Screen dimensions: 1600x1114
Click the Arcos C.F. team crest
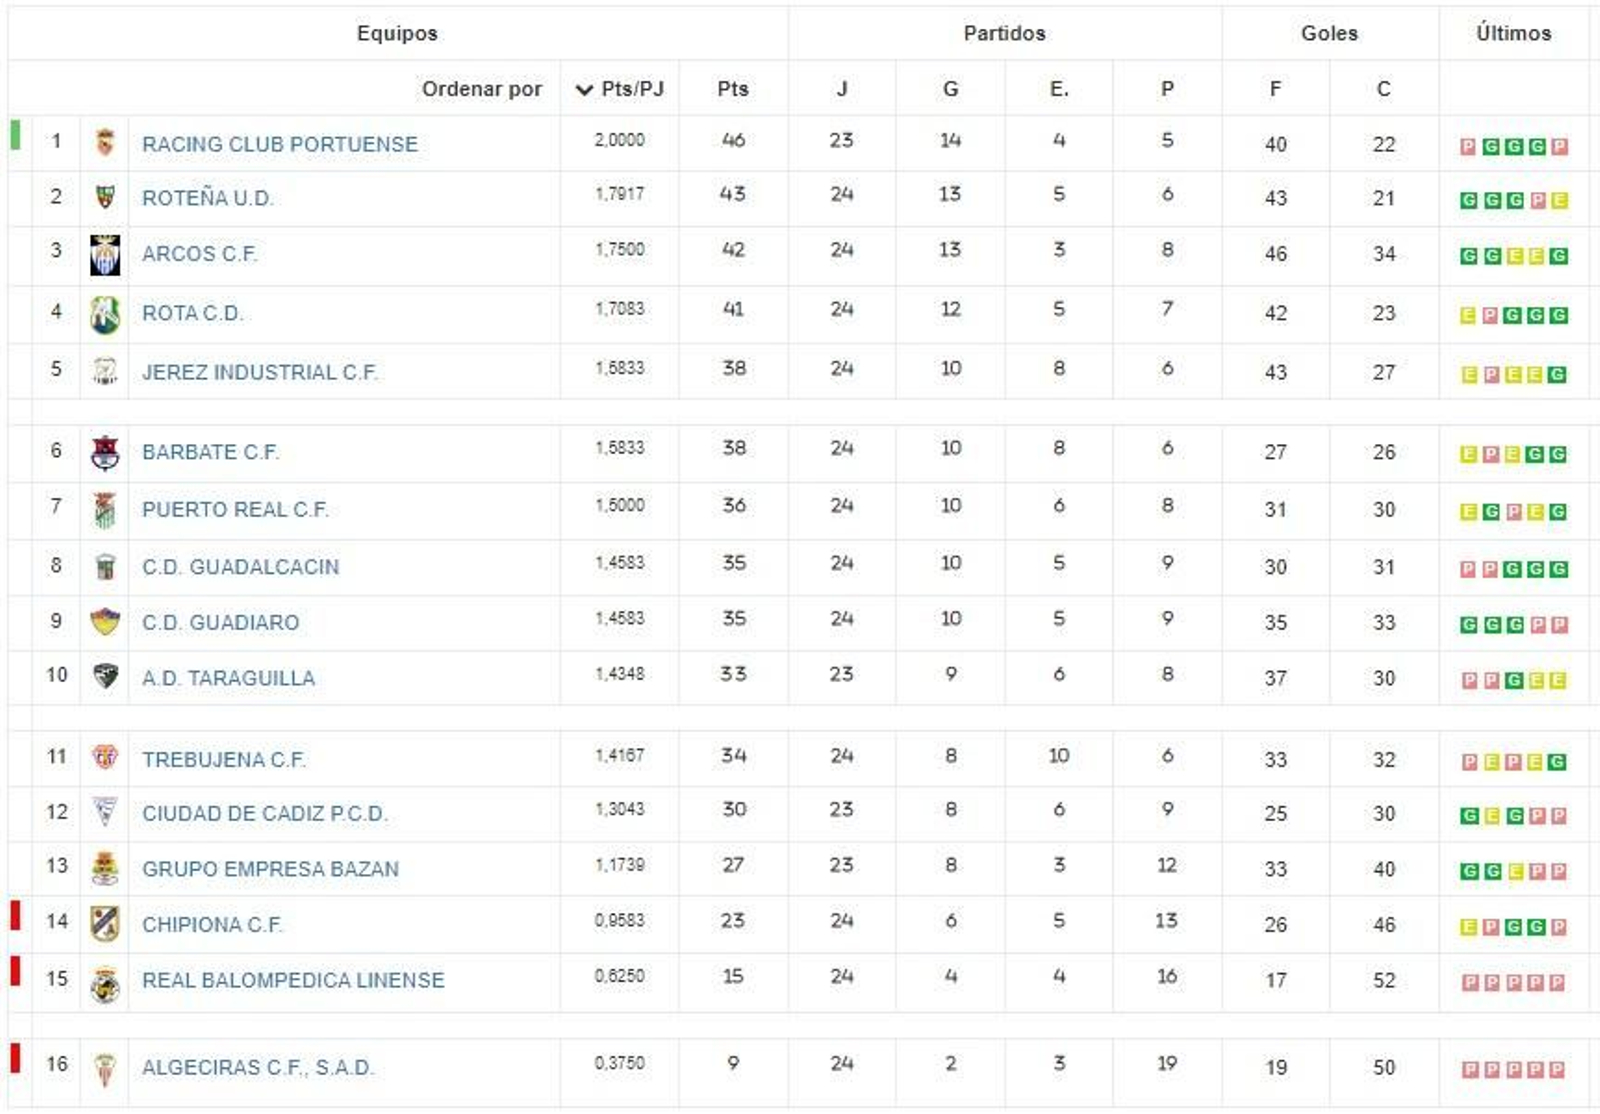point(104,253)
